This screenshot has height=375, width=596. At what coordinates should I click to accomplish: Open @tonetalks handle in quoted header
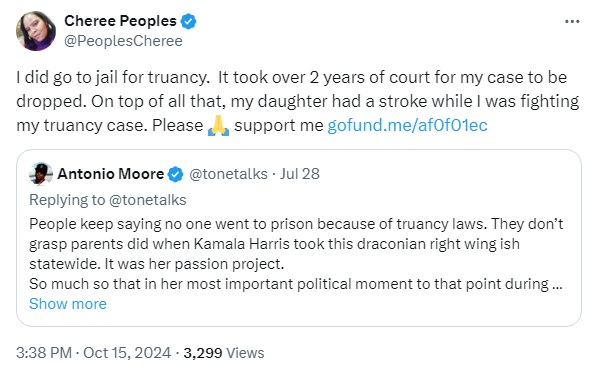(x=228, y=174)
